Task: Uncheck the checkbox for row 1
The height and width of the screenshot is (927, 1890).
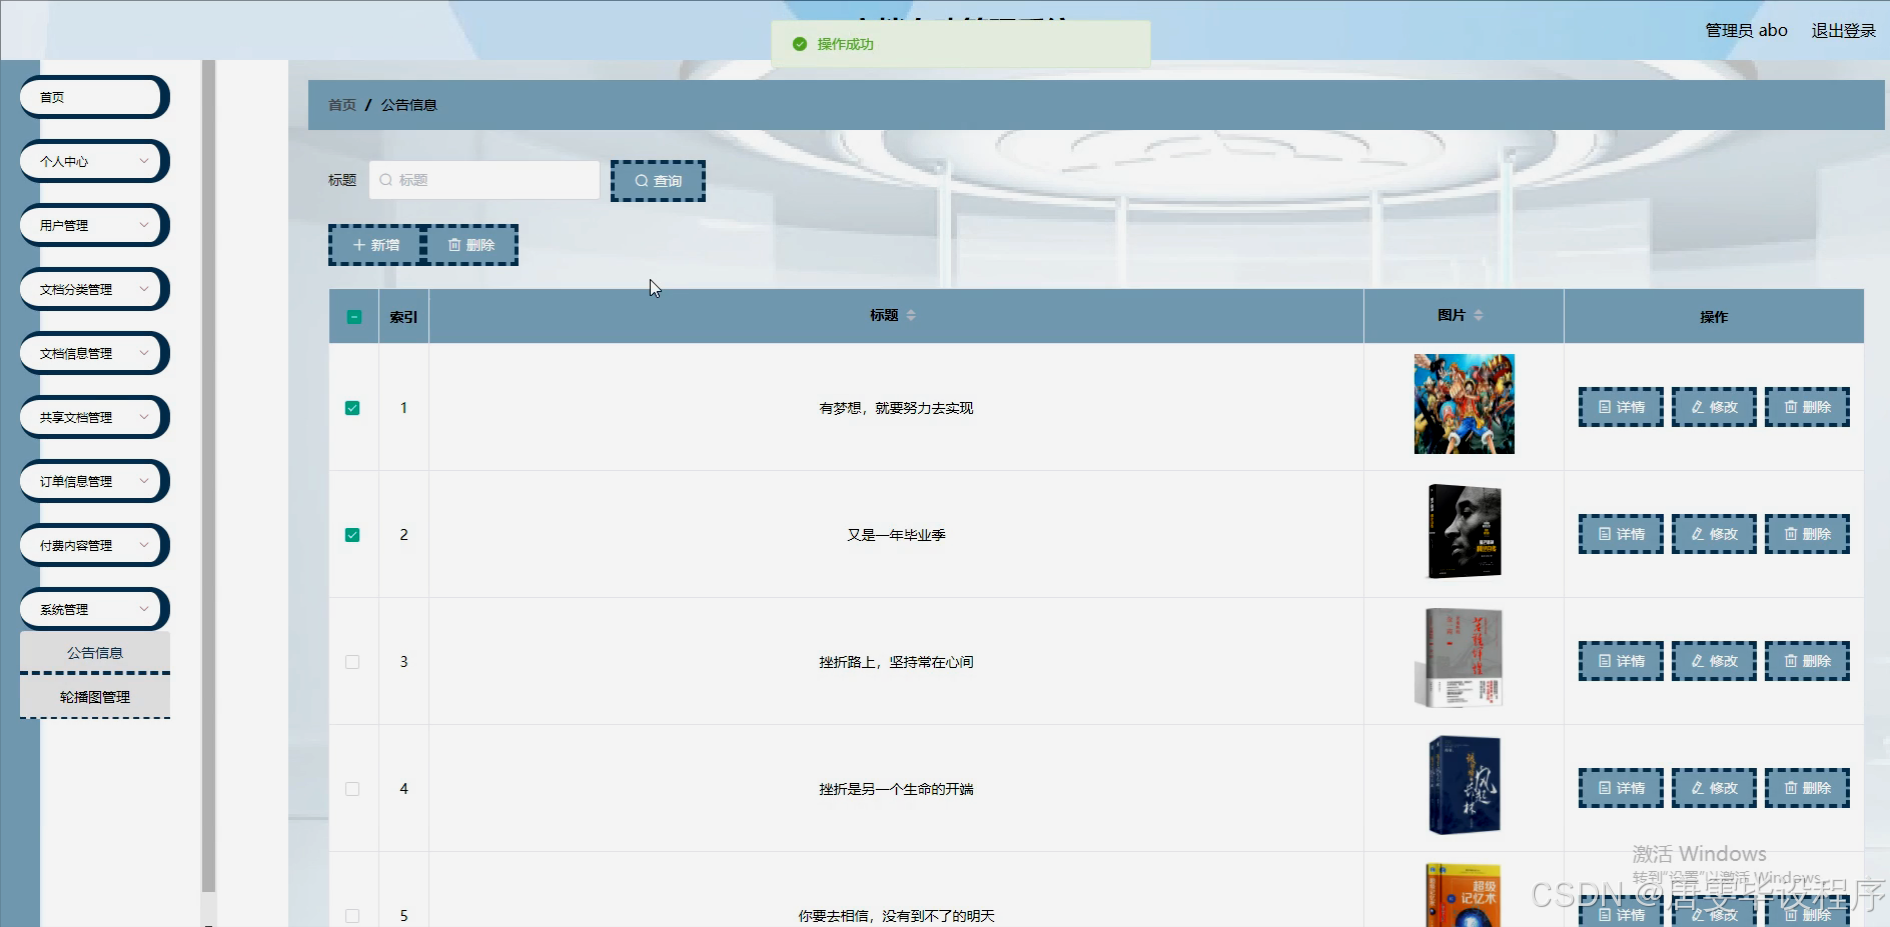Action: click(x=352, y=408)
